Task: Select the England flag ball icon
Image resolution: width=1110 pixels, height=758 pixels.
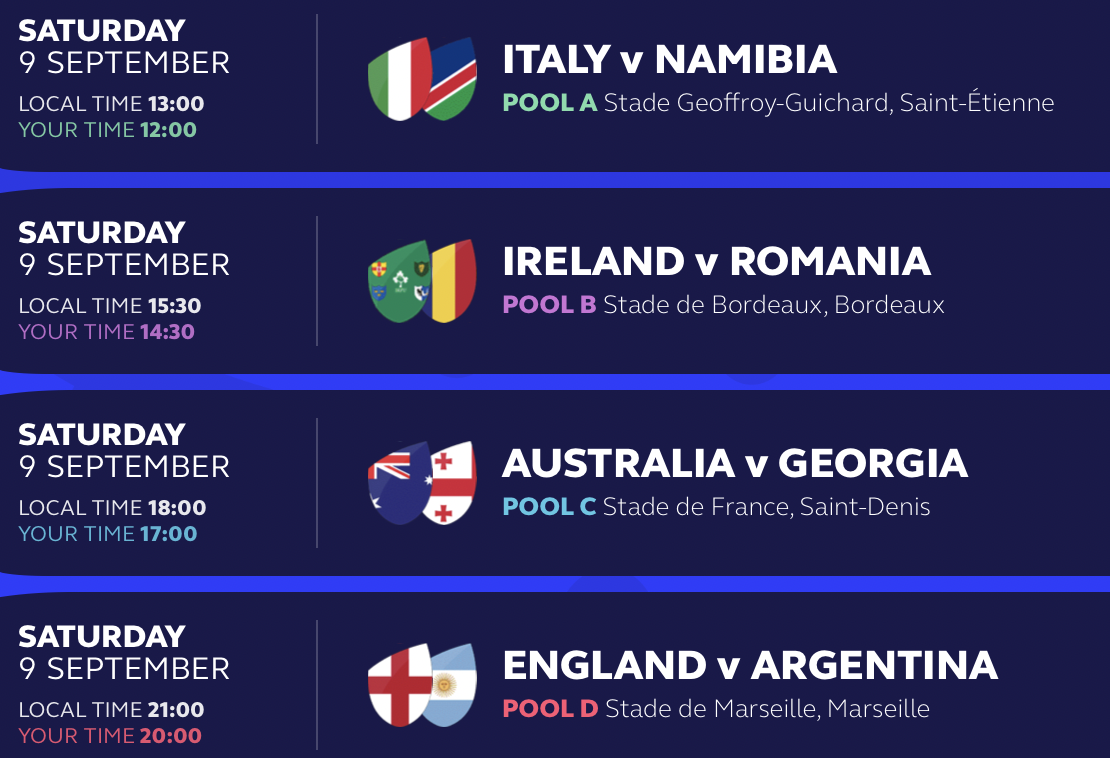Action: click(x=399, y=685)
